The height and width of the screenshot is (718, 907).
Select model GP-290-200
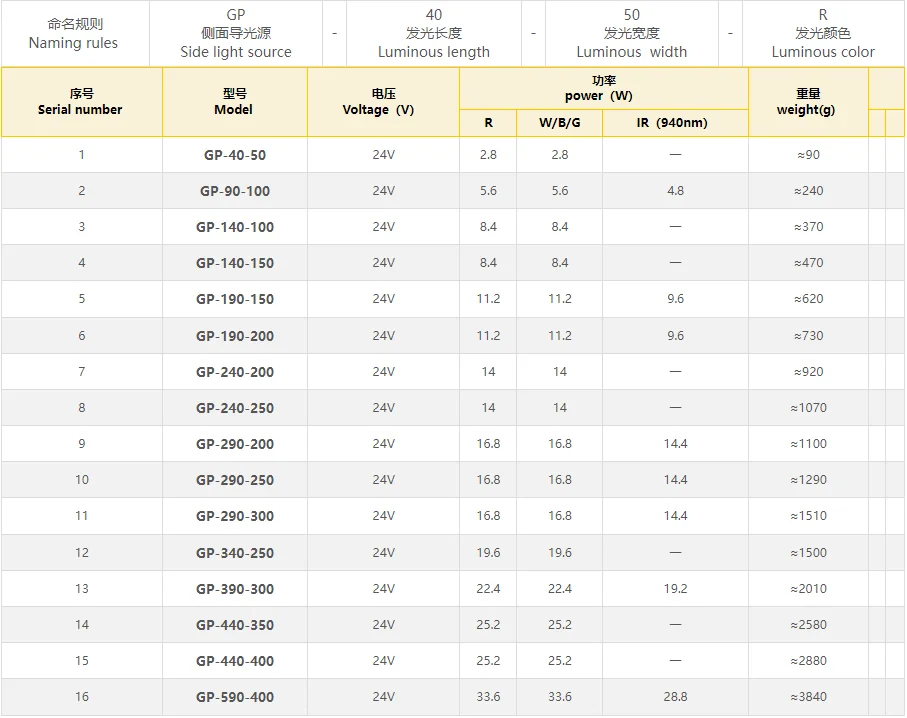[235, 444]
